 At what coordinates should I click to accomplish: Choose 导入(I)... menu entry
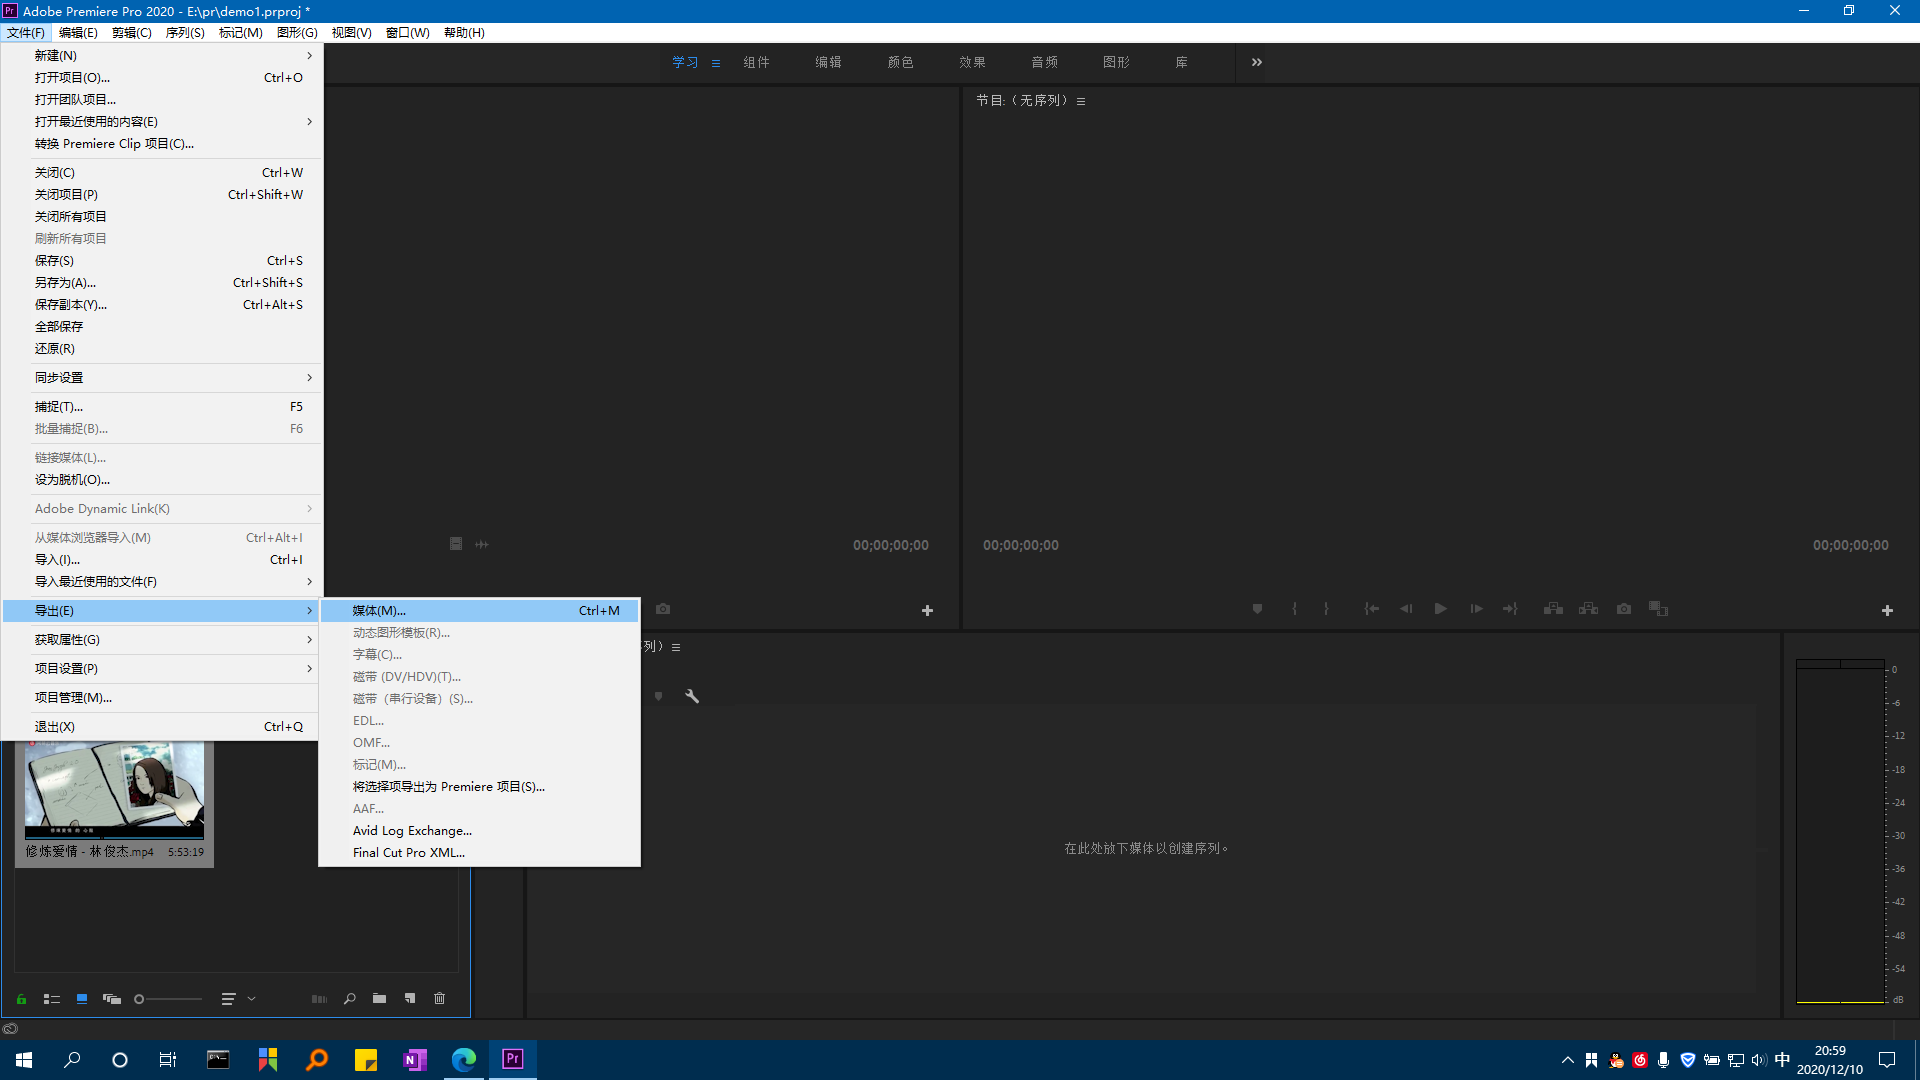[162, 559]
